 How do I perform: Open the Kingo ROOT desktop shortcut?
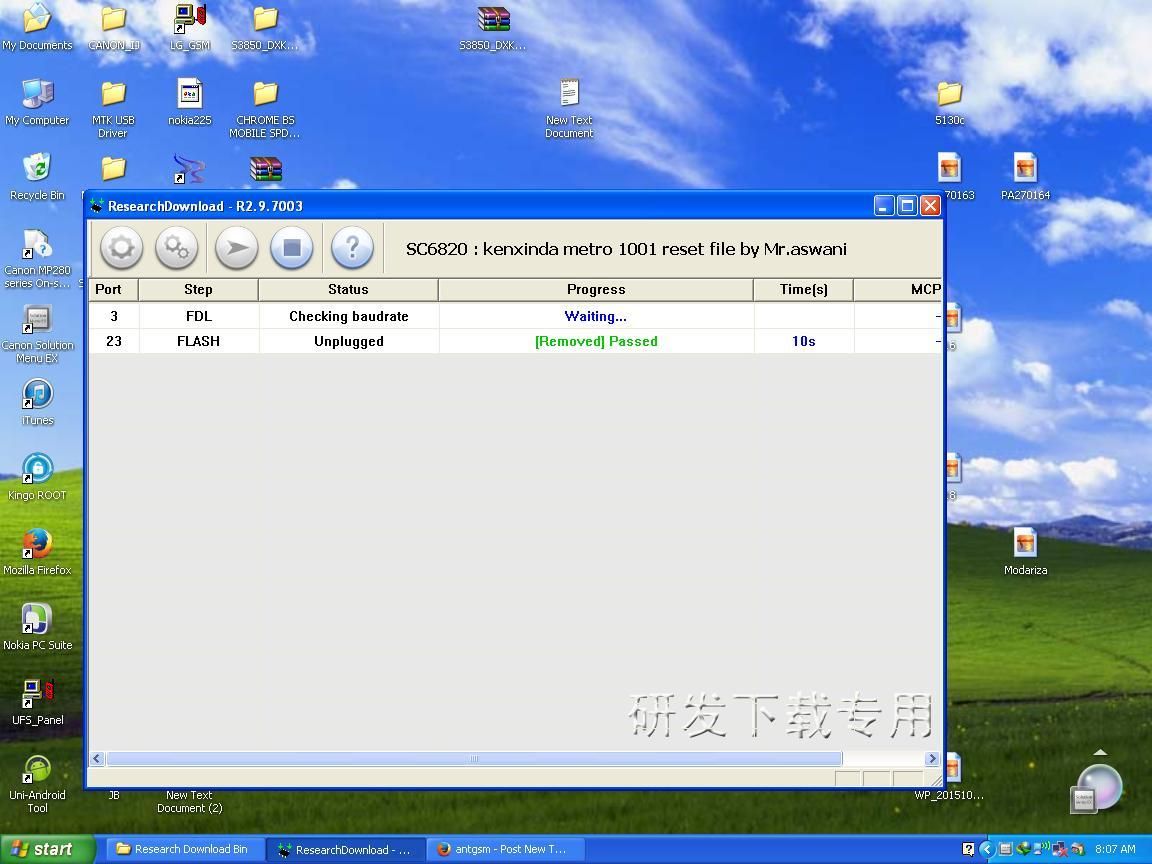37,470
